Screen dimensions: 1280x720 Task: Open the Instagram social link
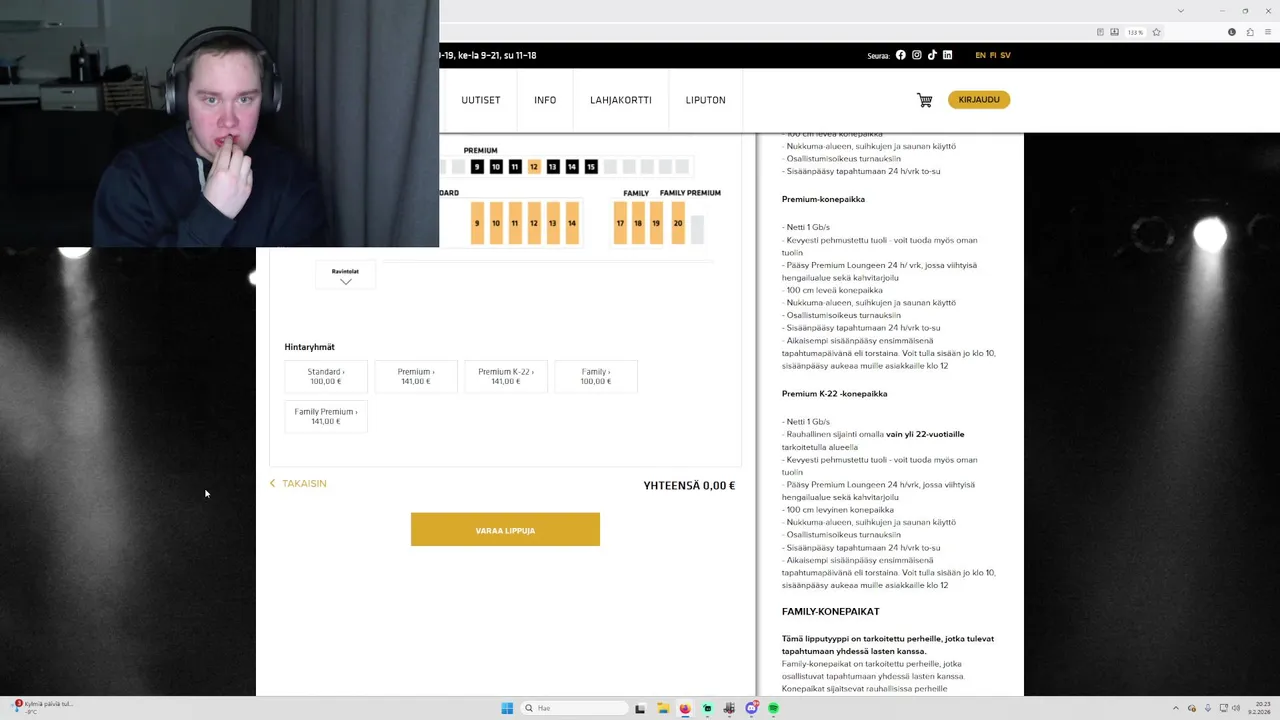coord(916,55)
